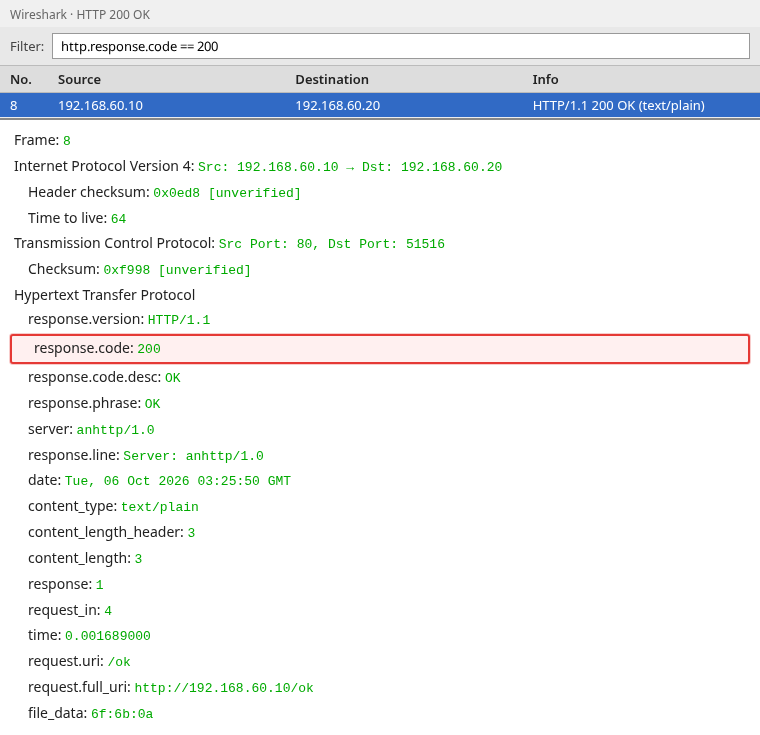The height and width of the screenshot is (735, 760).
Task: Select the content_length_header: 3 line
Action: (111, 532)
